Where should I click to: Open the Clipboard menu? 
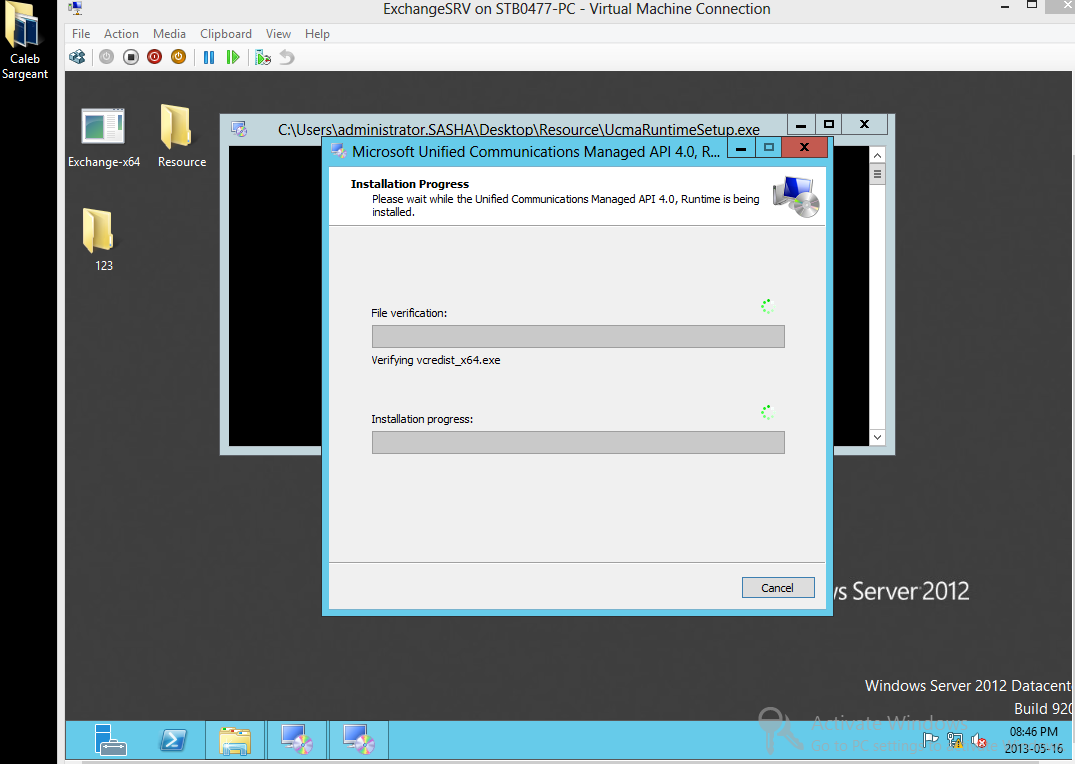[x=226, y=34]
